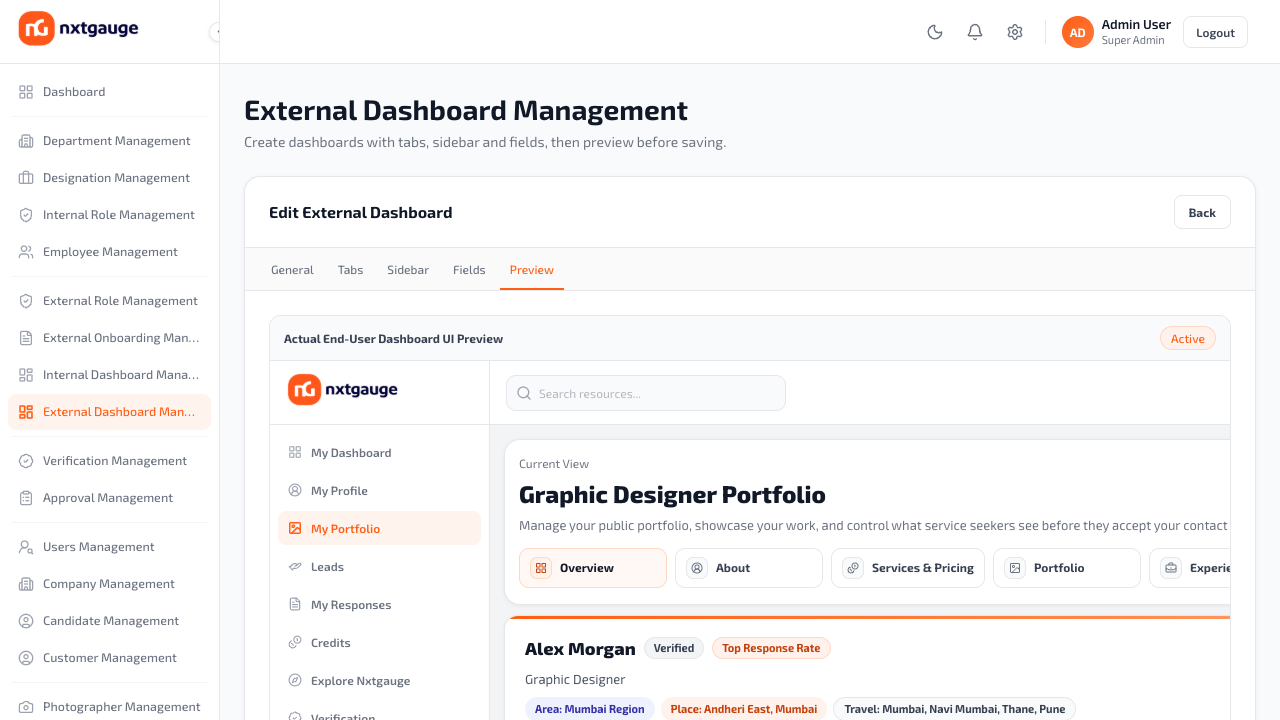This screenshot has width=1280, height=720.
Task: Click Photographer Management camera icon
Action: pyautogui.click(x=26, y=707)
